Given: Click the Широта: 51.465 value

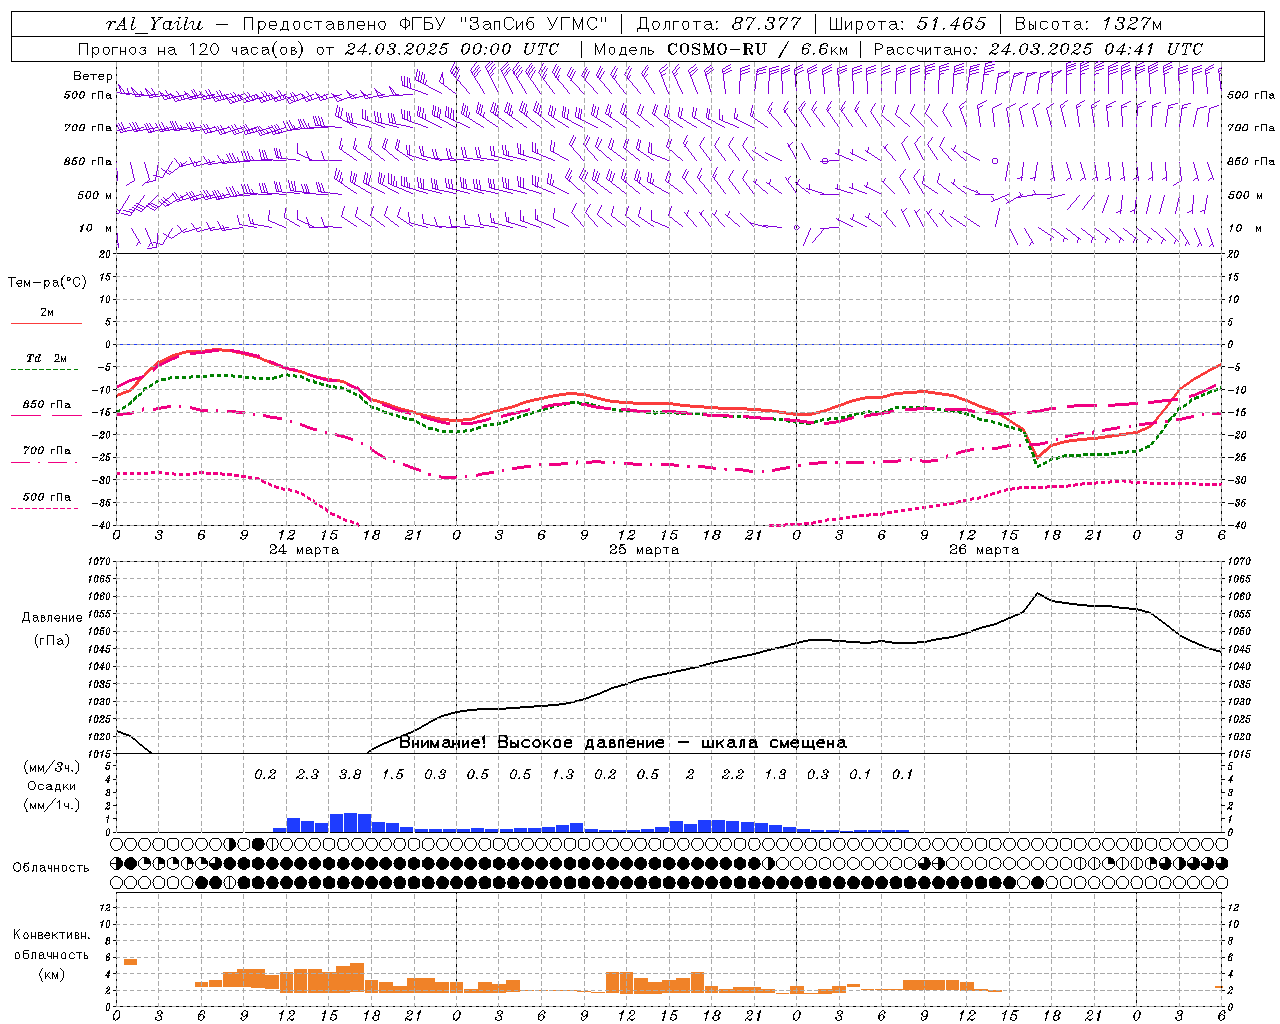Looking at the screenshot, I should (908, 24).
